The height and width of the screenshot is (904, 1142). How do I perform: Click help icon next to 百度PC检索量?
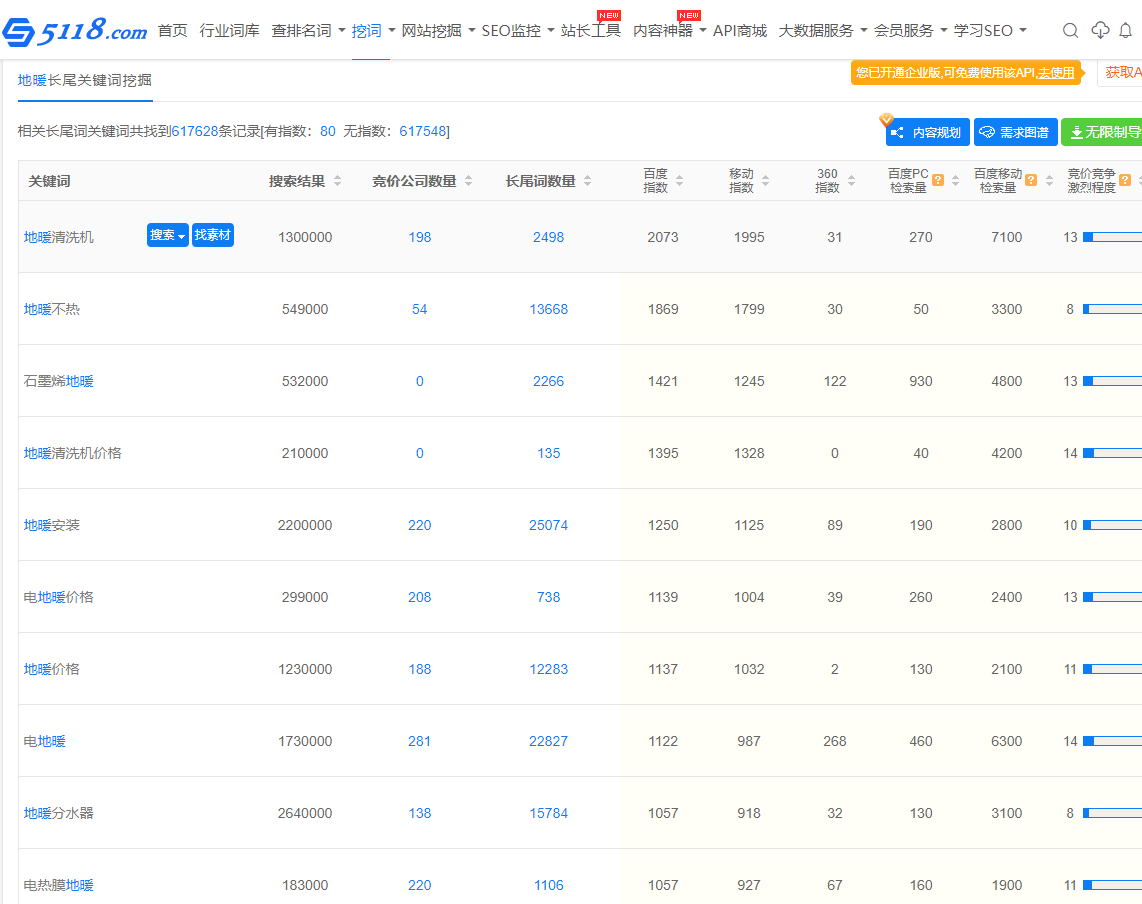[x=938, y=180]
